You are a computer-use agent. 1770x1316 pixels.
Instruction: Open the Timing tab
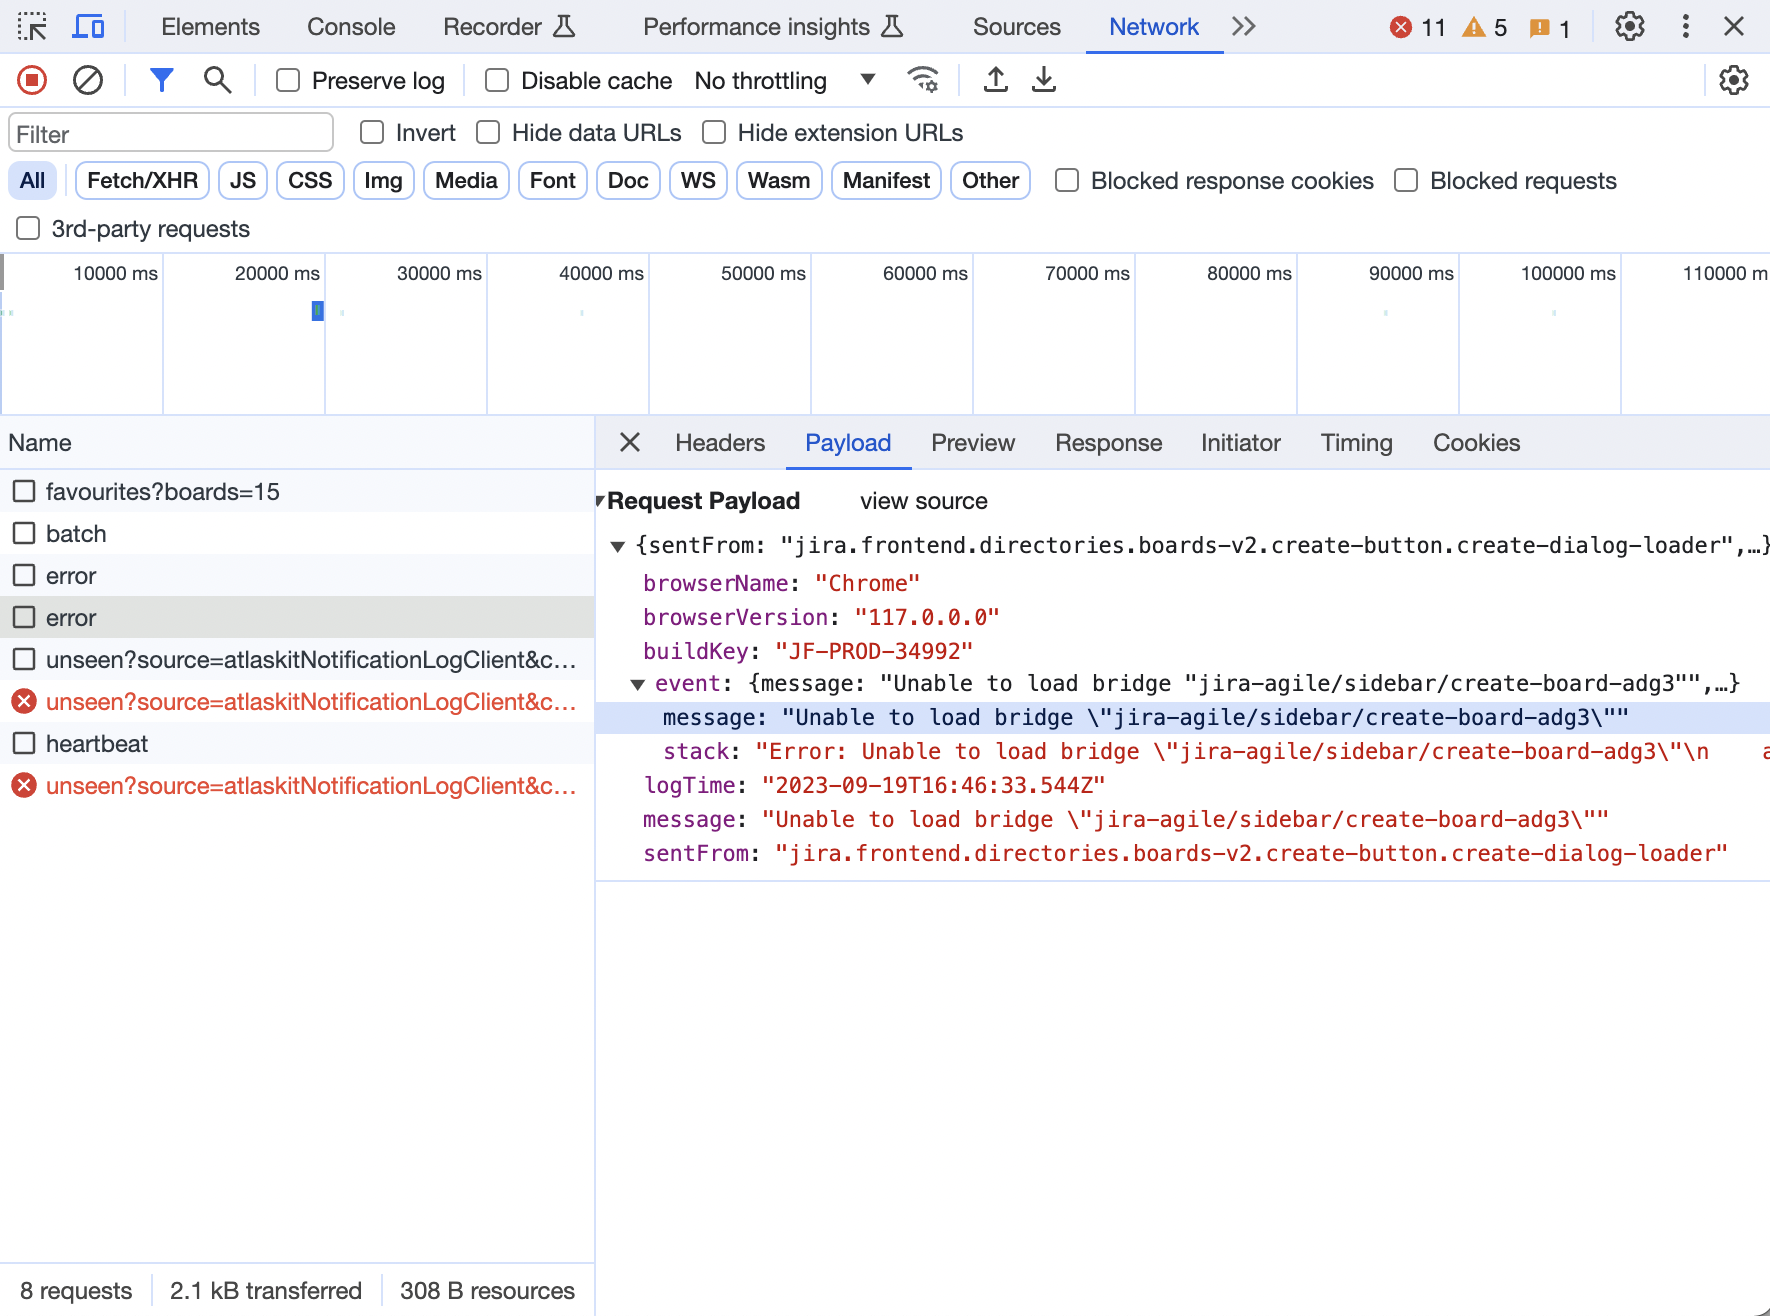pyautogui.click(x=1356, y=443)
